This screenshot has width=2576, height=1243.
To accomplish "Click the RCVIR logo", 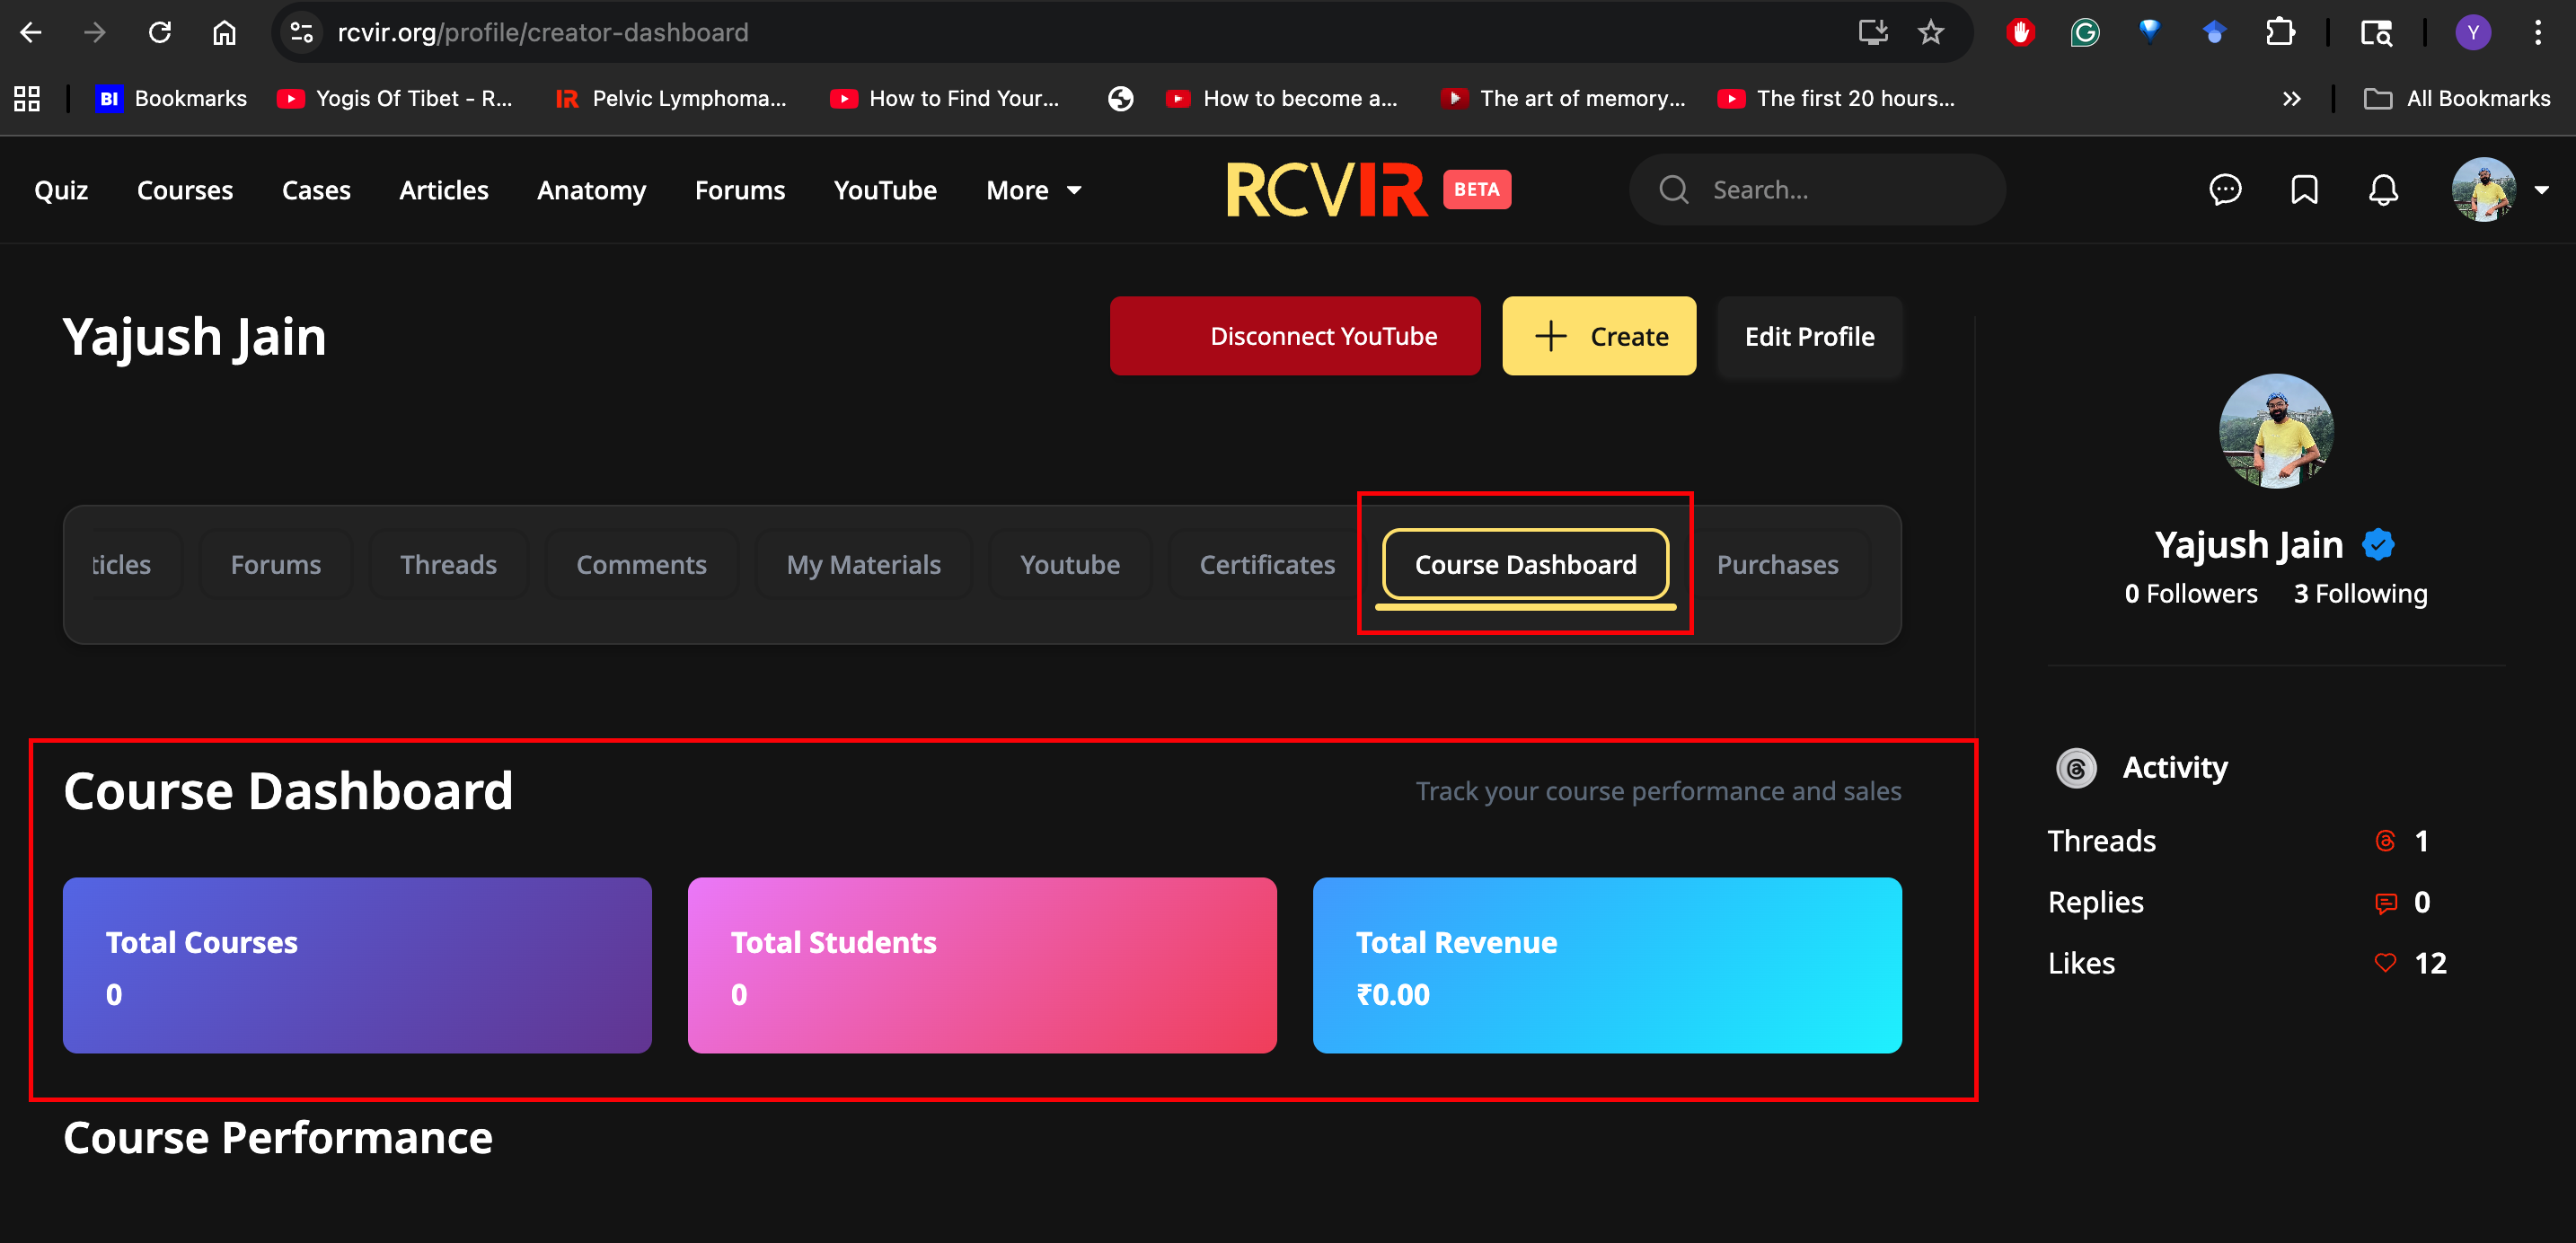I will [x=1325, y=190].
